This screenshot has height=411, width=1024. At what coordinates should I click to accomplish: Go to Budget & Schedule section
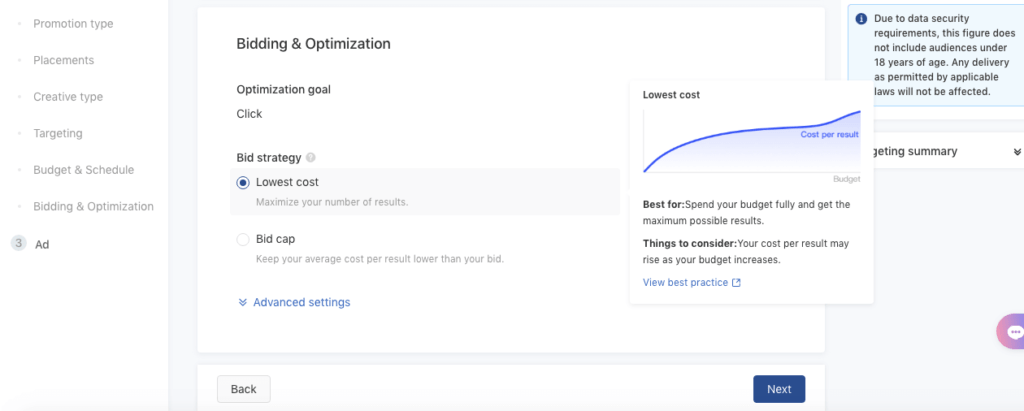click(83, 170)
